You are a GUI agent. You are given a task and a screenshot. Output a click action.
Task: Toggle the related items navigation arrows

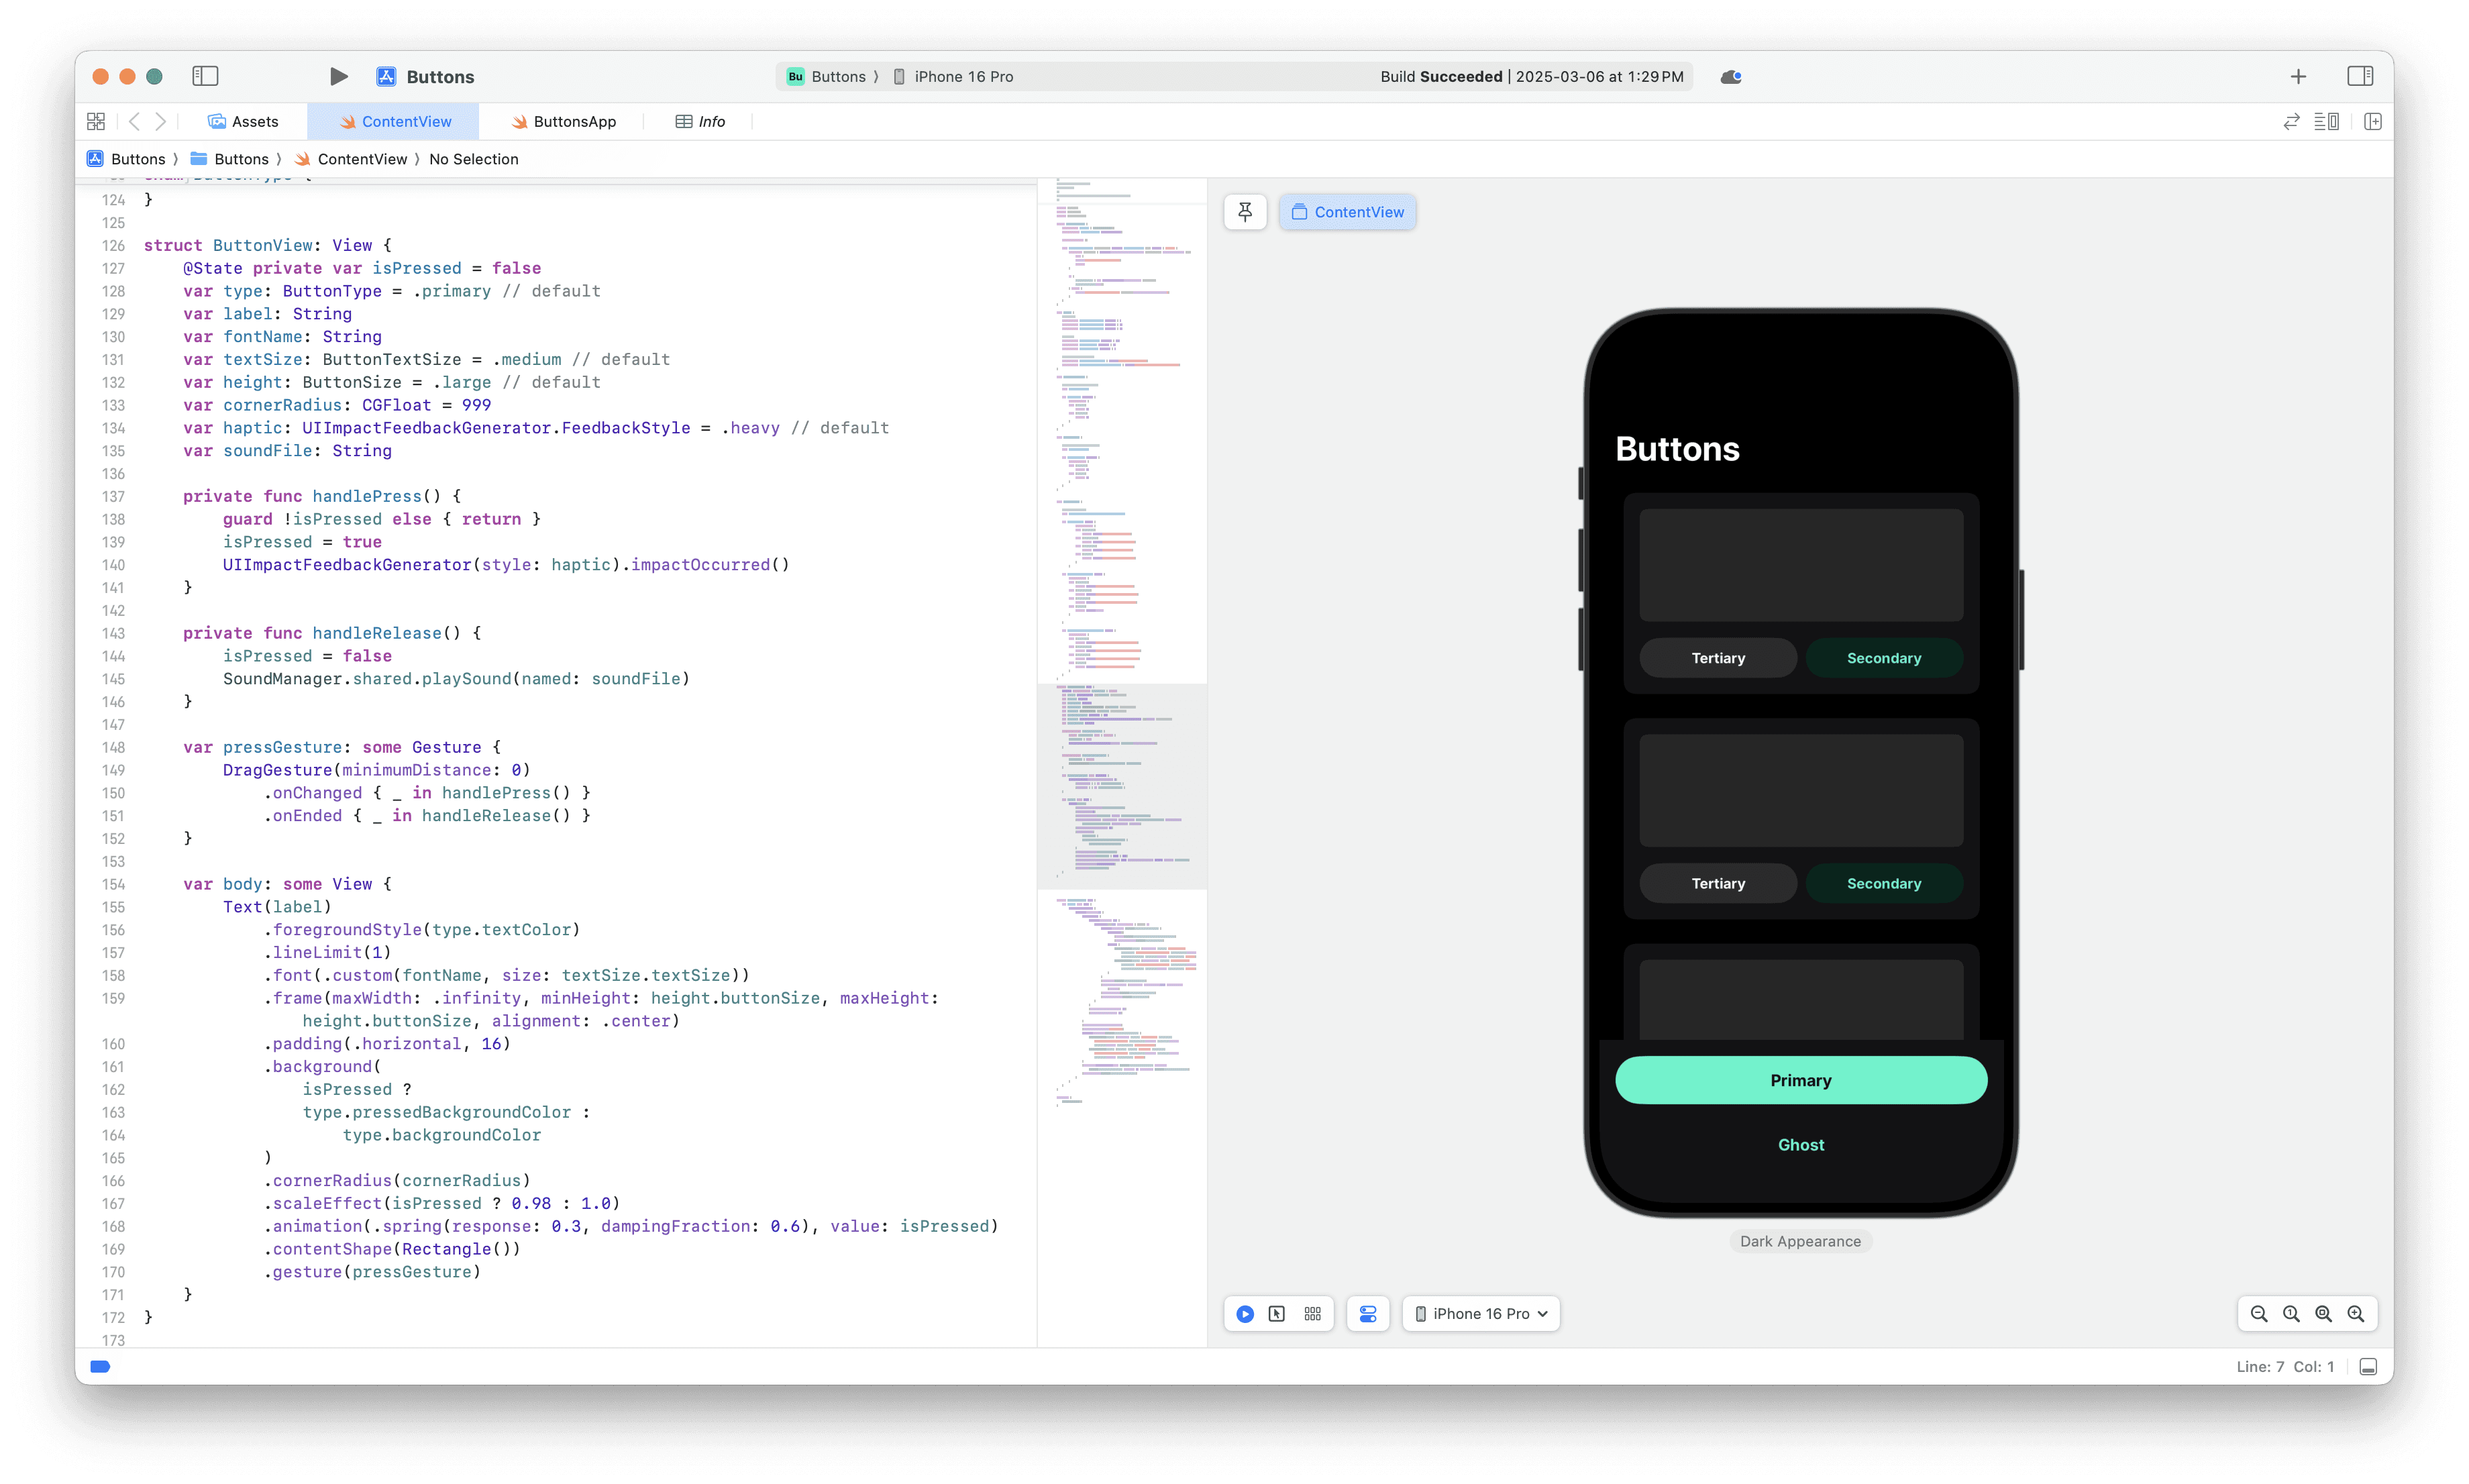(x=148, y=121)
